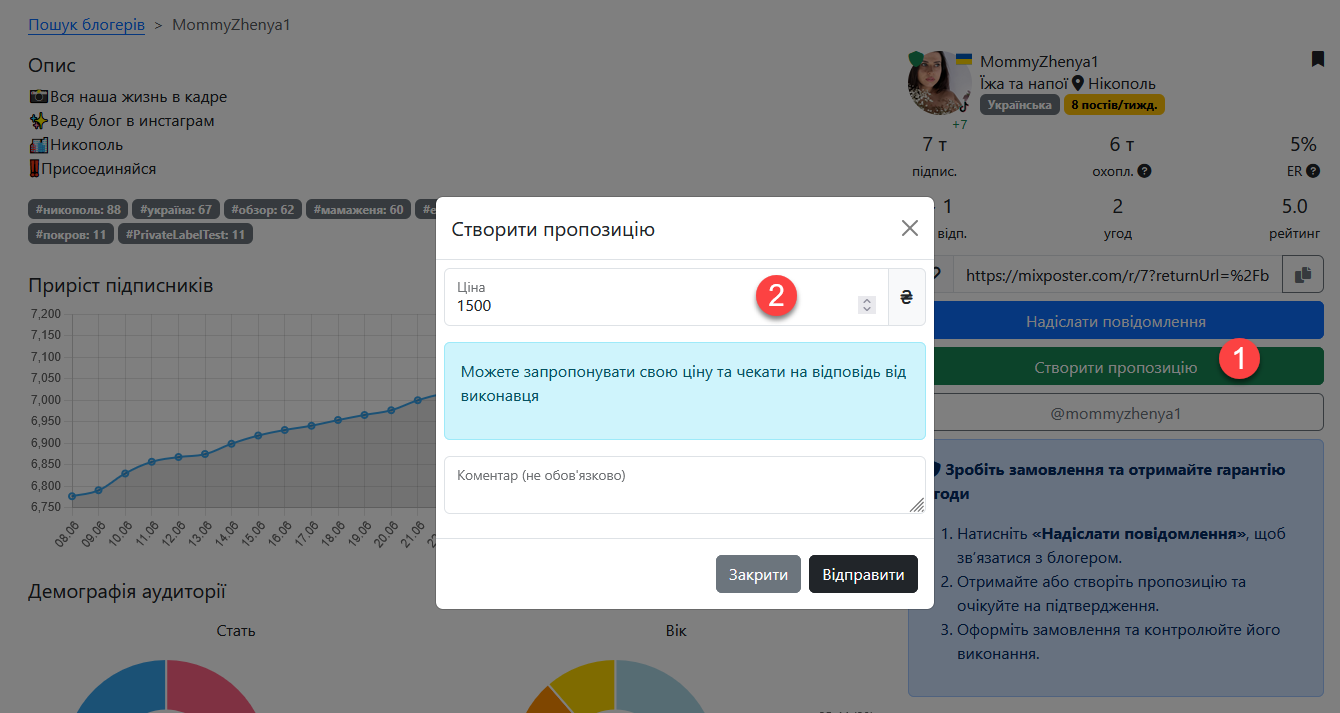Viewport: 1340px width, 713px height.
Task: Click the comment textarea resize grip
Action: [916, 505]
